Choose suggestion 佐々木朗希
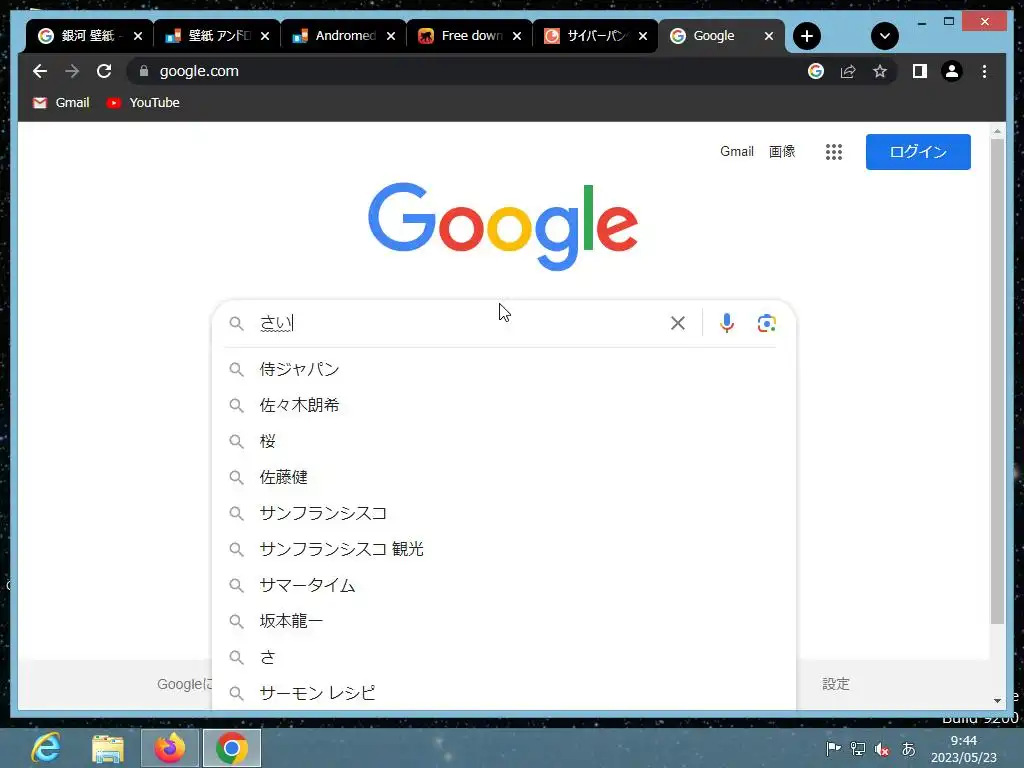This screenshot has width=1024, height=768. [x=504, y=405]
